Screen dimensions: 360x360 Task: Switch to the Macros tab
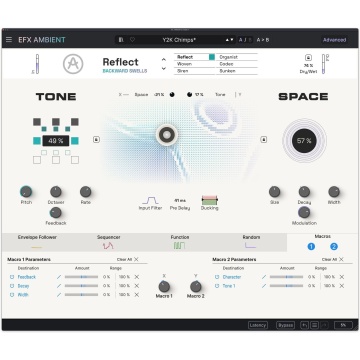click(322, 242)
